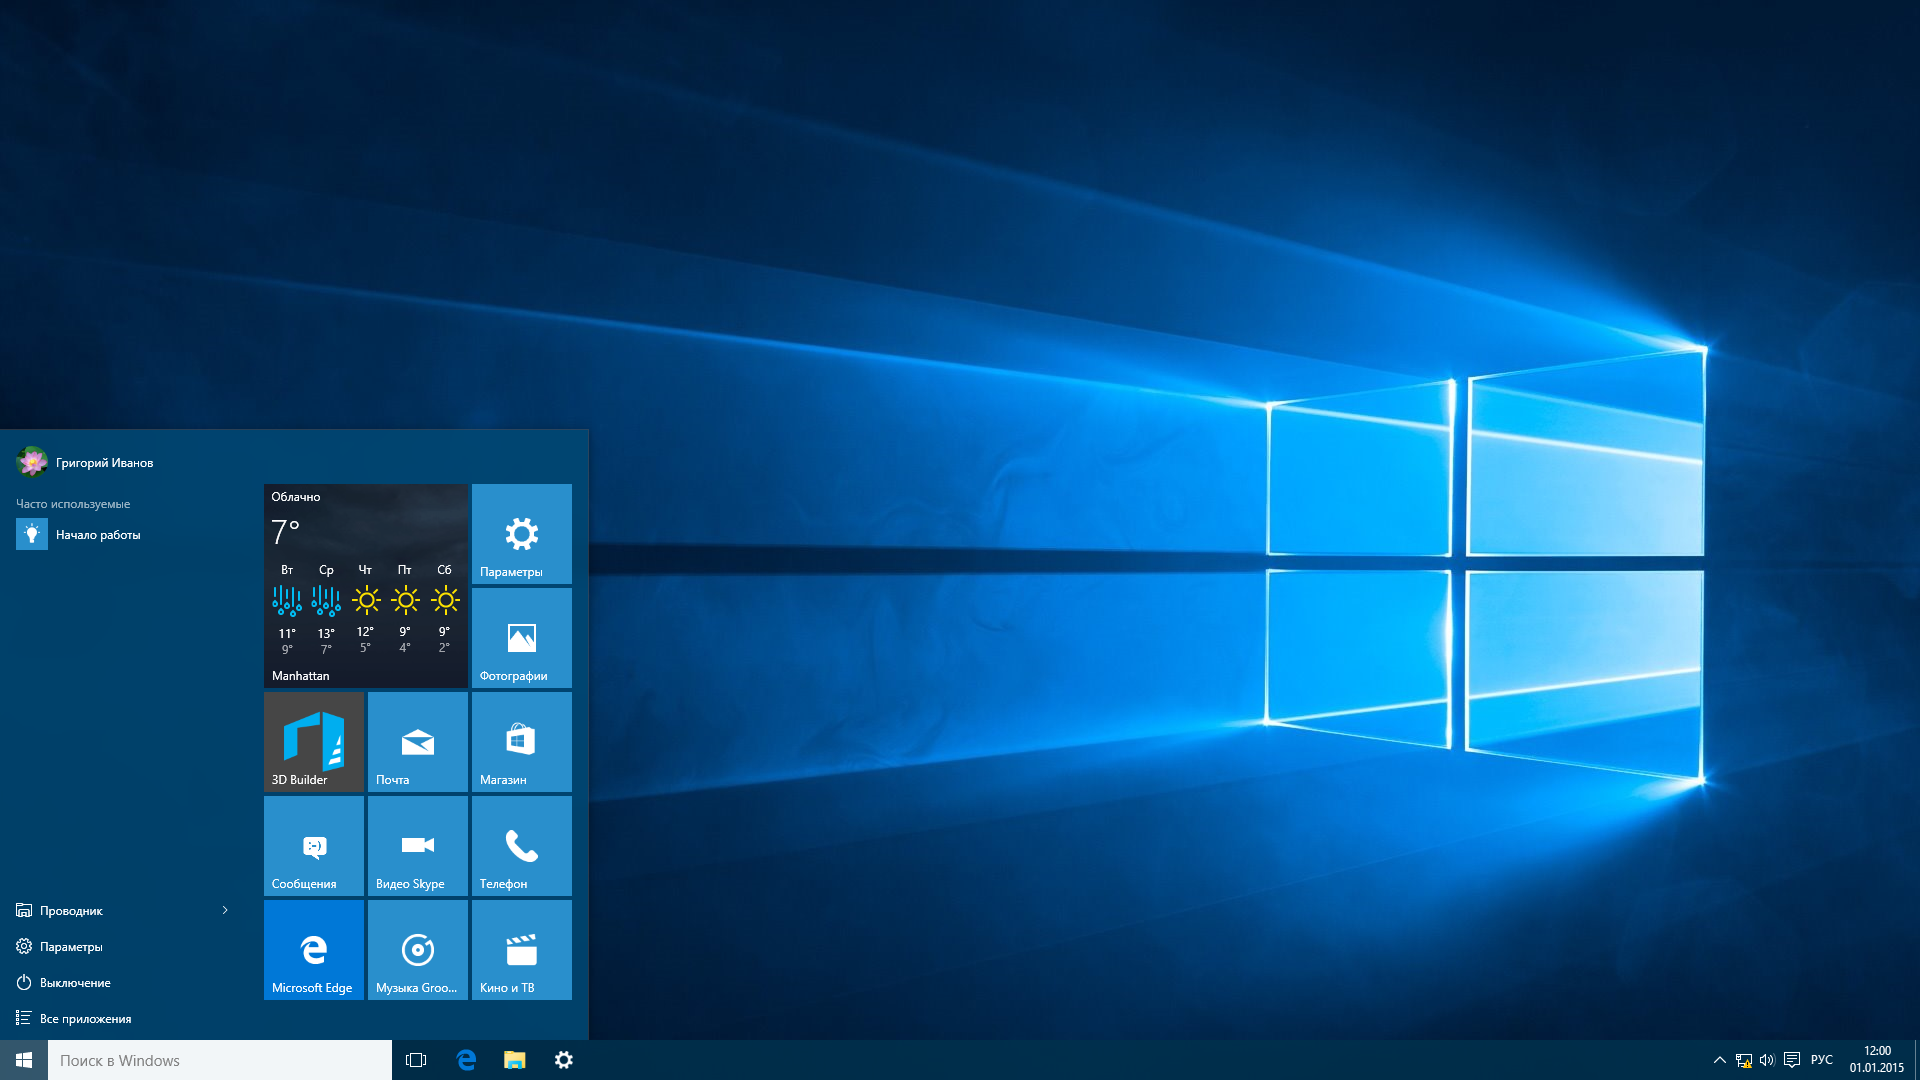The image size is (1920, 1080).
Task: Click the network status tray icon
Action: coord(1744,1060)
